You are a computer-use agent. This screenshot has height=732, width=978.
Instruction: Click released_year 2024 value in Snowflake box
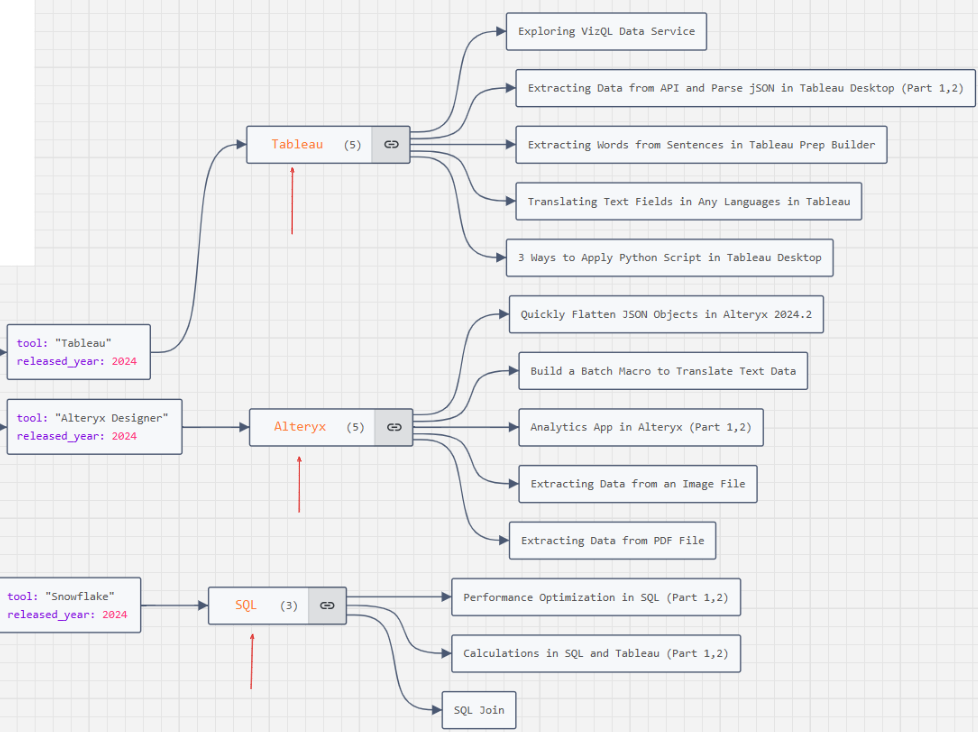click(x=115, y=614)
